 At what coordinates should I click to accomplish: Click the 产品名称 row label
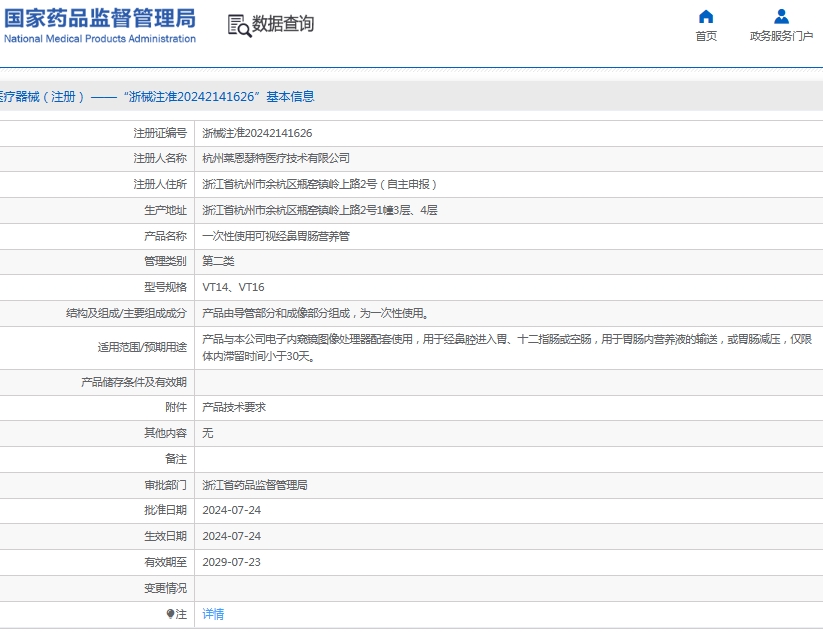point(165,236)
